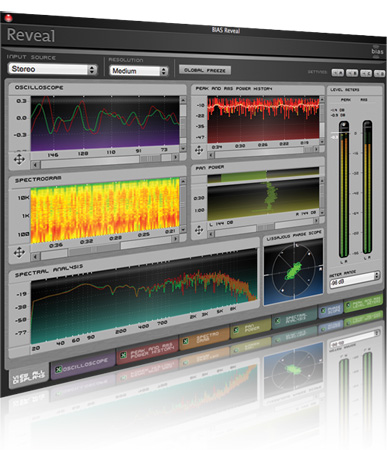
Task: Click the Spectrogram scroll-right arrow
Action: click(175, 239)
